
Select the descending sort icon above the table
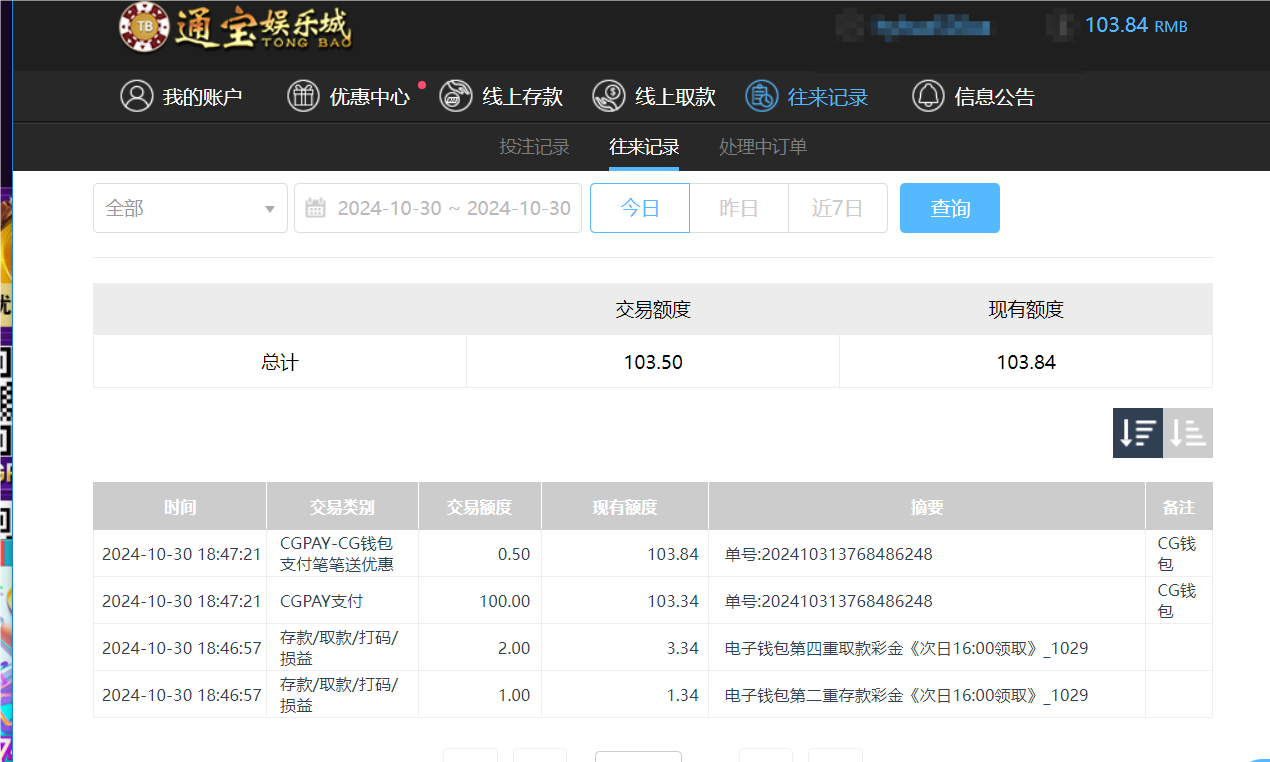click(x=1137, y=433)
